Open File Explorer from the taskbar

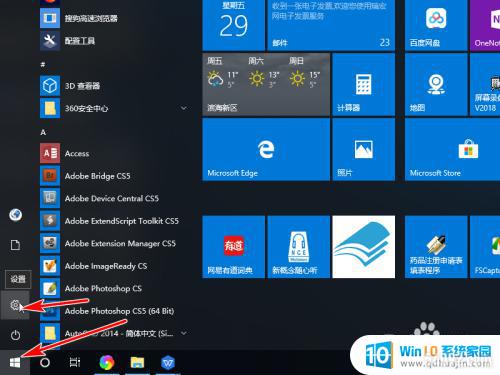(x=137, y=362)
